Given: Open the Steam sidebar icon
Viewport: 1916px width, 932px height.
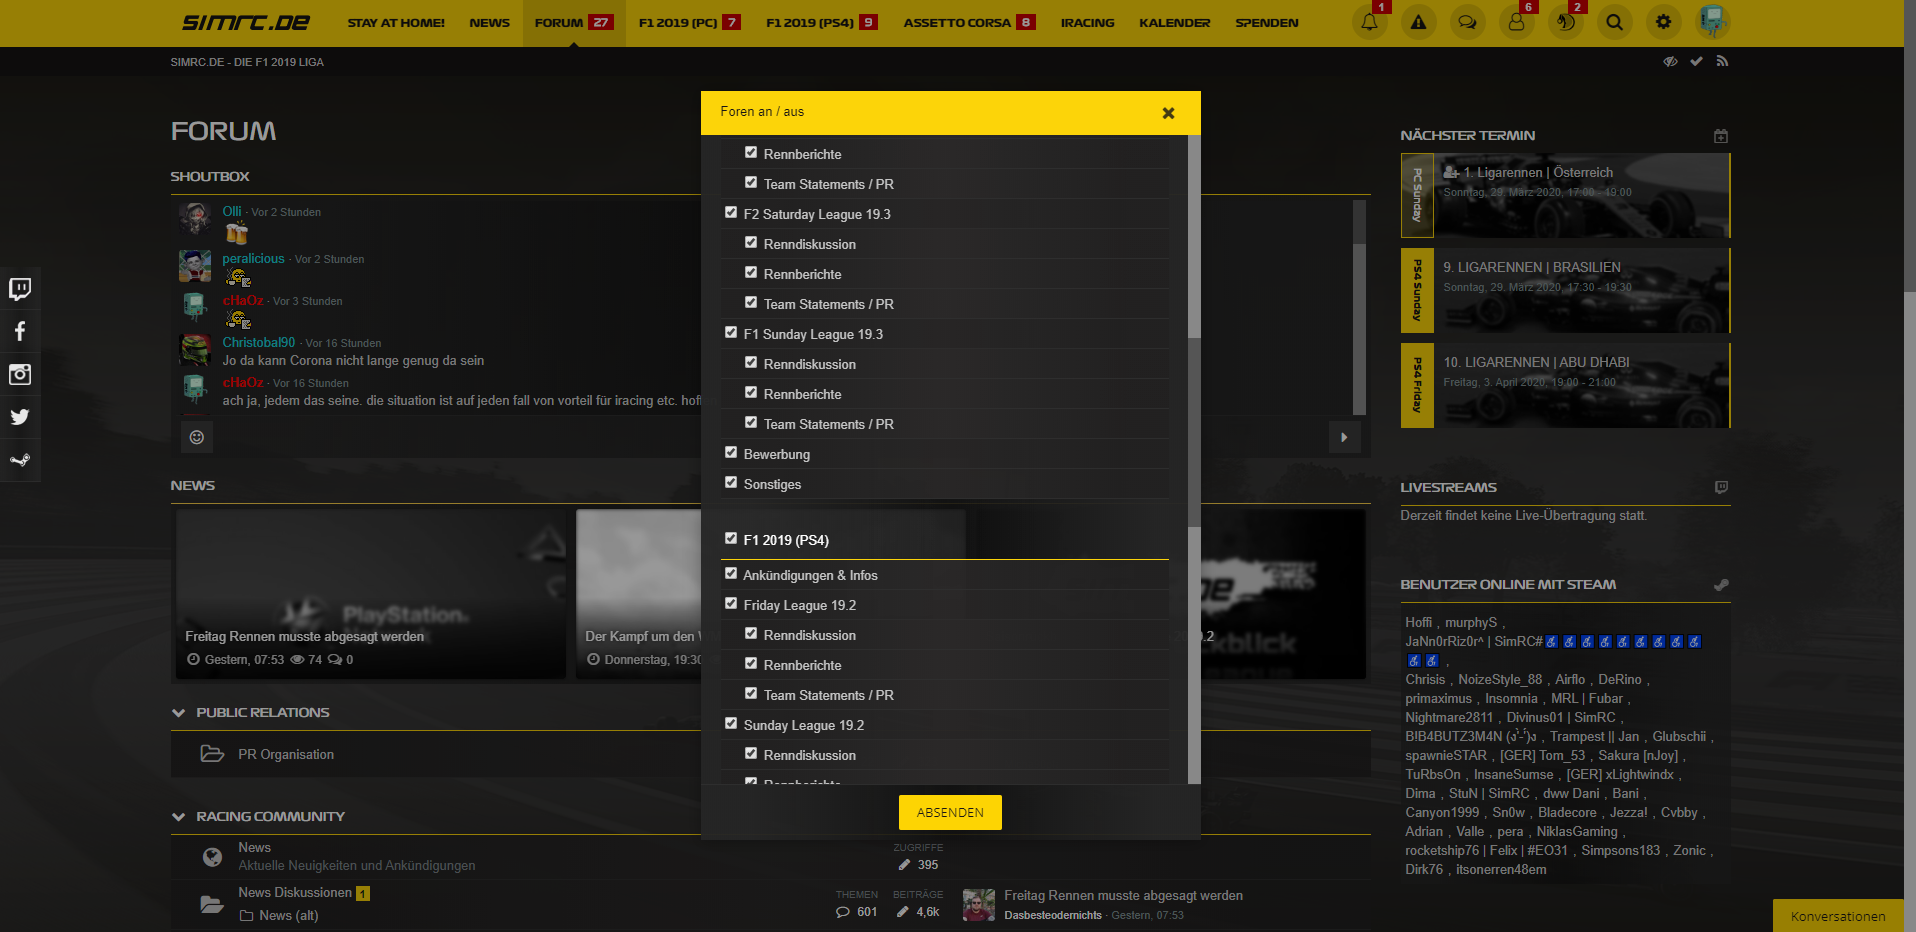Looking at the screenshot, I should coord(20,460).
